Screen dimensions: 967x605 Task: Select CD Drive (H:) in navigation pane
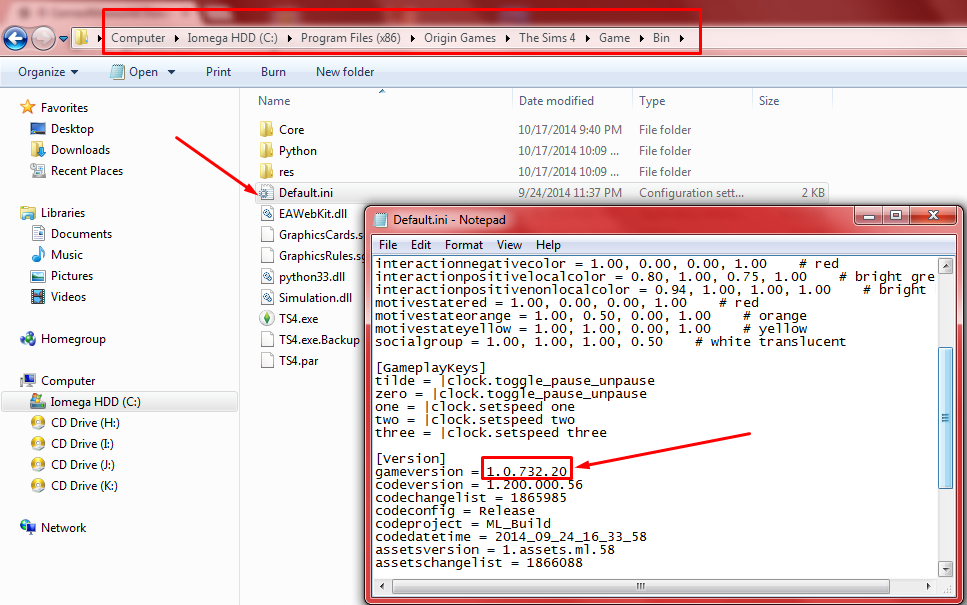pyautogui.click(x=75, y=422)
